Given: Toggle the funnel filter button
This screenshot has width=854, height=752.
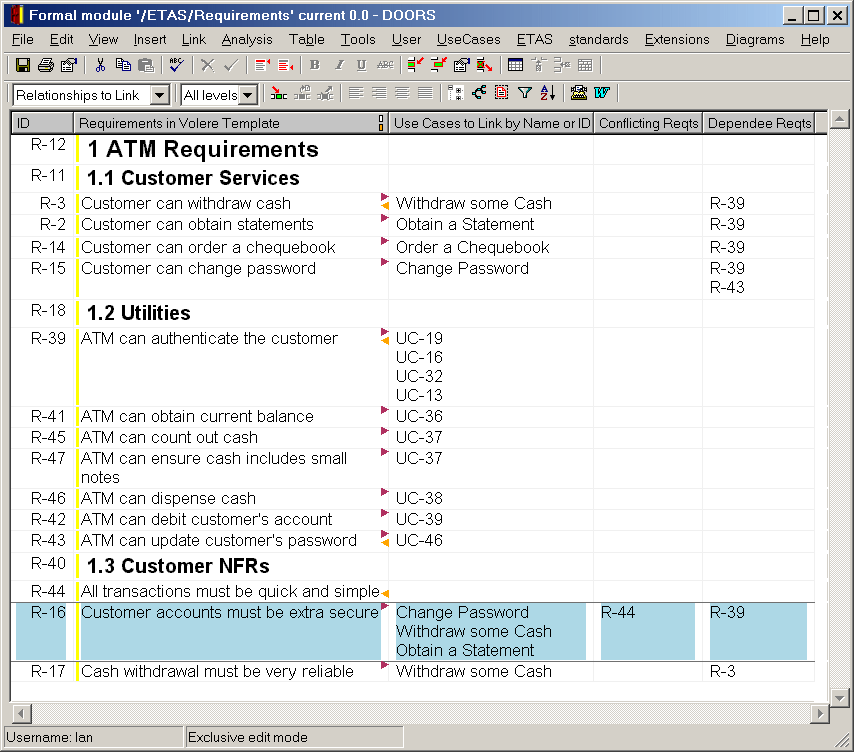Looking at the screenshot, I should [x=524, y=93].
